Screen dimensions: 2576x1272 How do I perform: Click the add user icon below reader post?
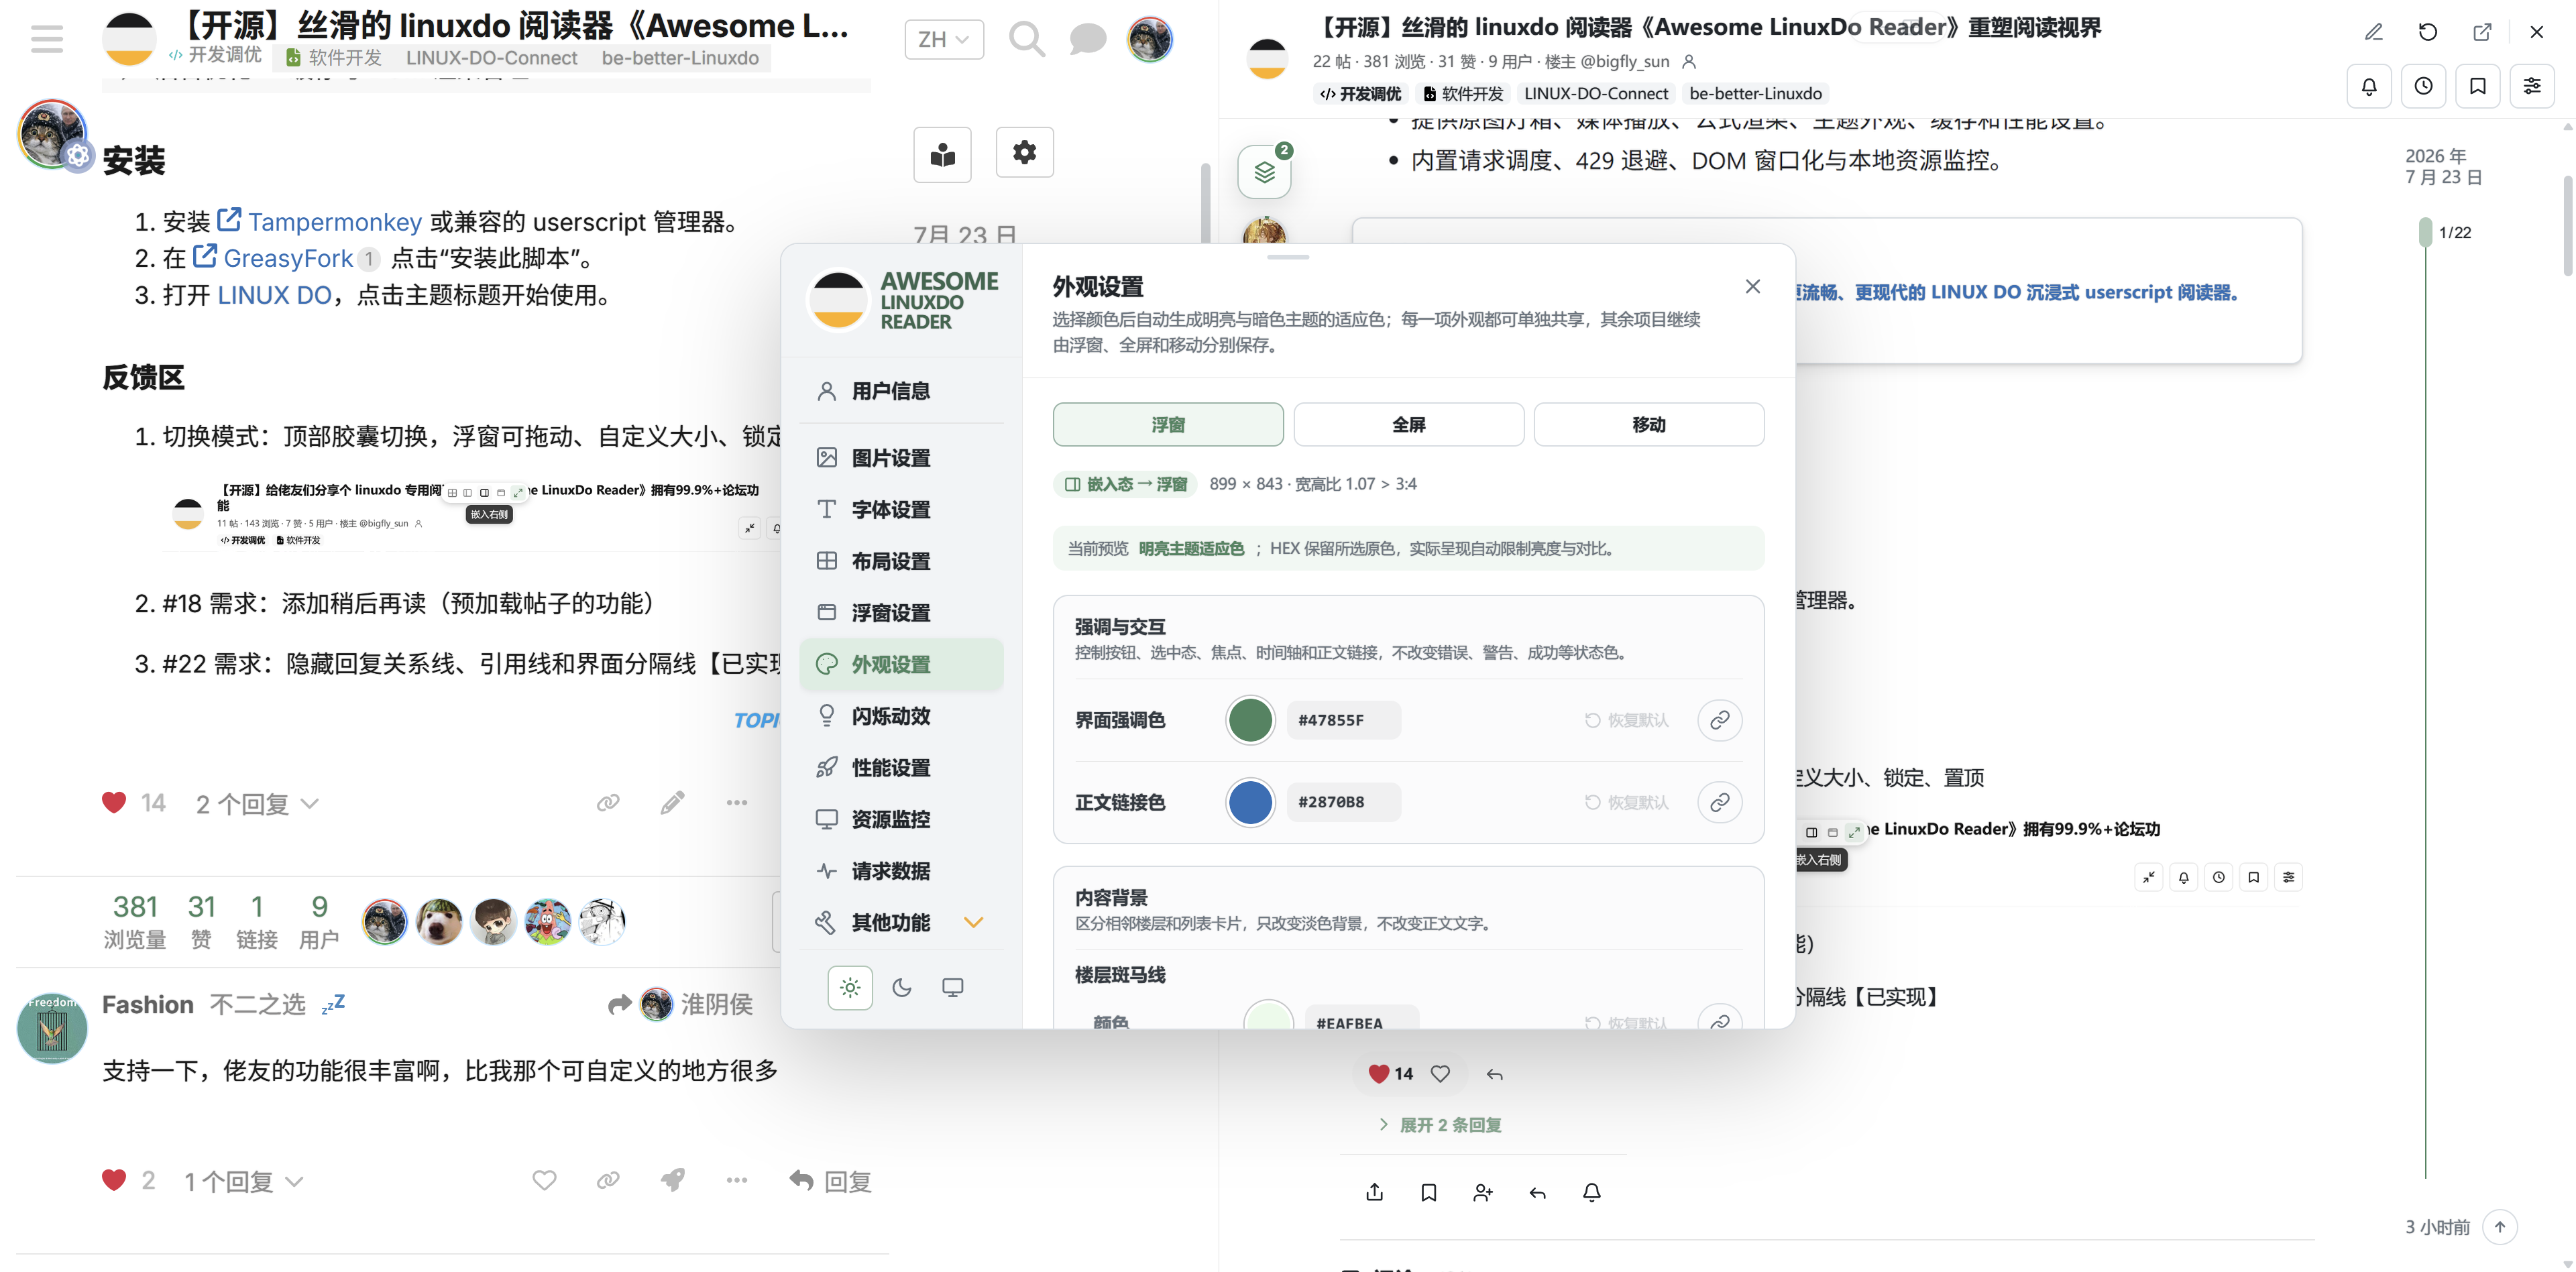(1483, 1192)
